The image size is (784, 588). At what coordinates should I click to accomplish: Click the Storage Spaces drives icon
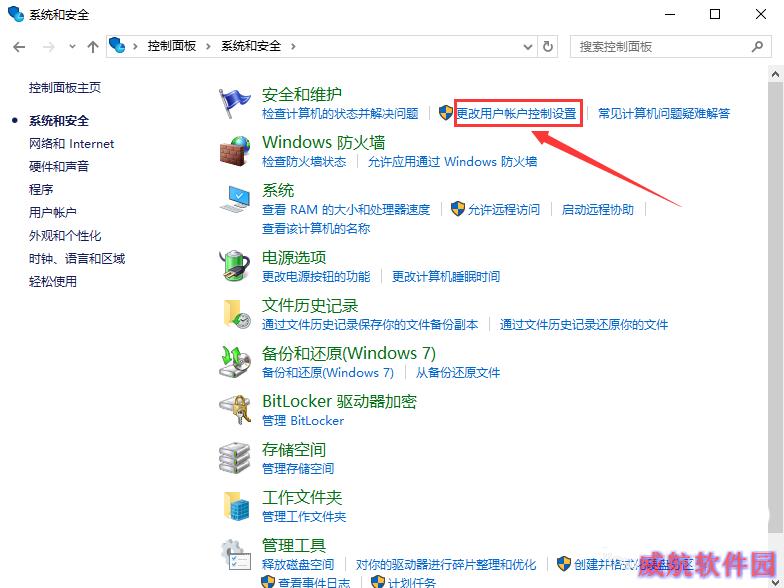click(234, 458)
